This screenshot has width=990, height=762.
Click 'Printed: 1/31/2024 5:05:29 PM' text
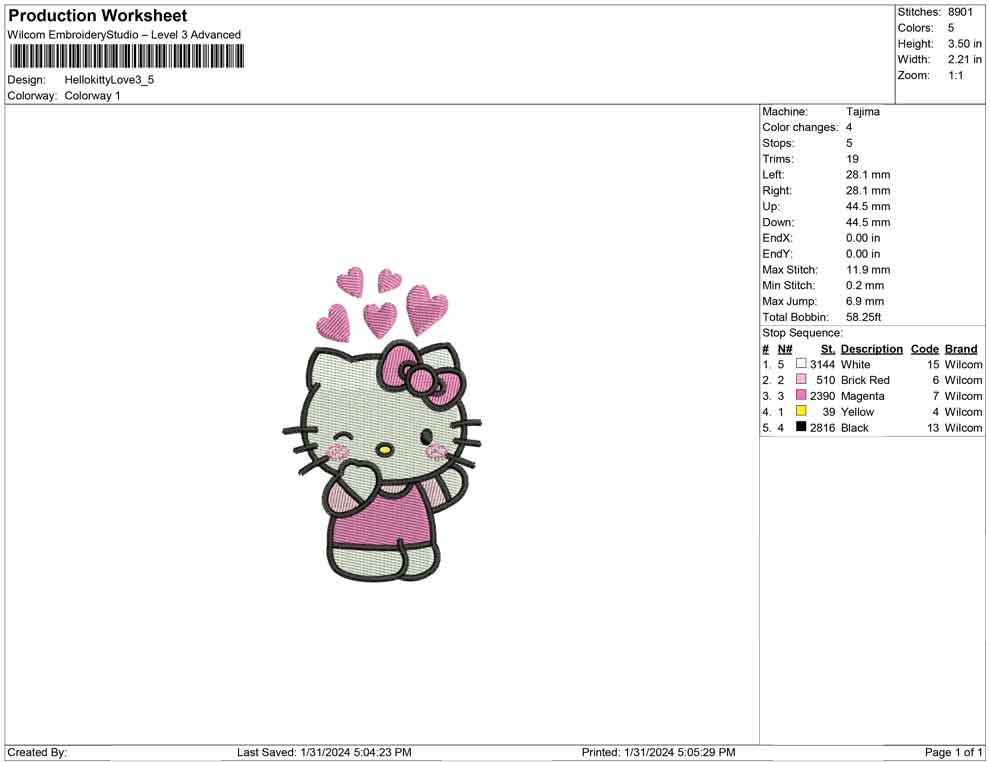(x=659, y=752)
